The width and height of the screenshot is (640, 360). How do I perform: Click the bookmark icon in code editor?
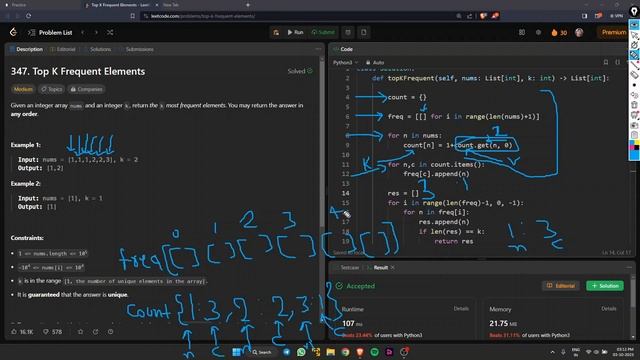pyautogui.click(x=606, y=62)
